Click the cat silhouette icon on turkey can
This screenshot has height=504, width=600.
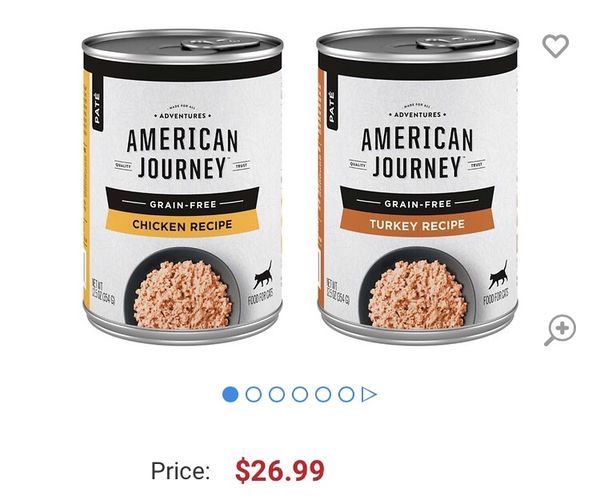pos(498,274)
